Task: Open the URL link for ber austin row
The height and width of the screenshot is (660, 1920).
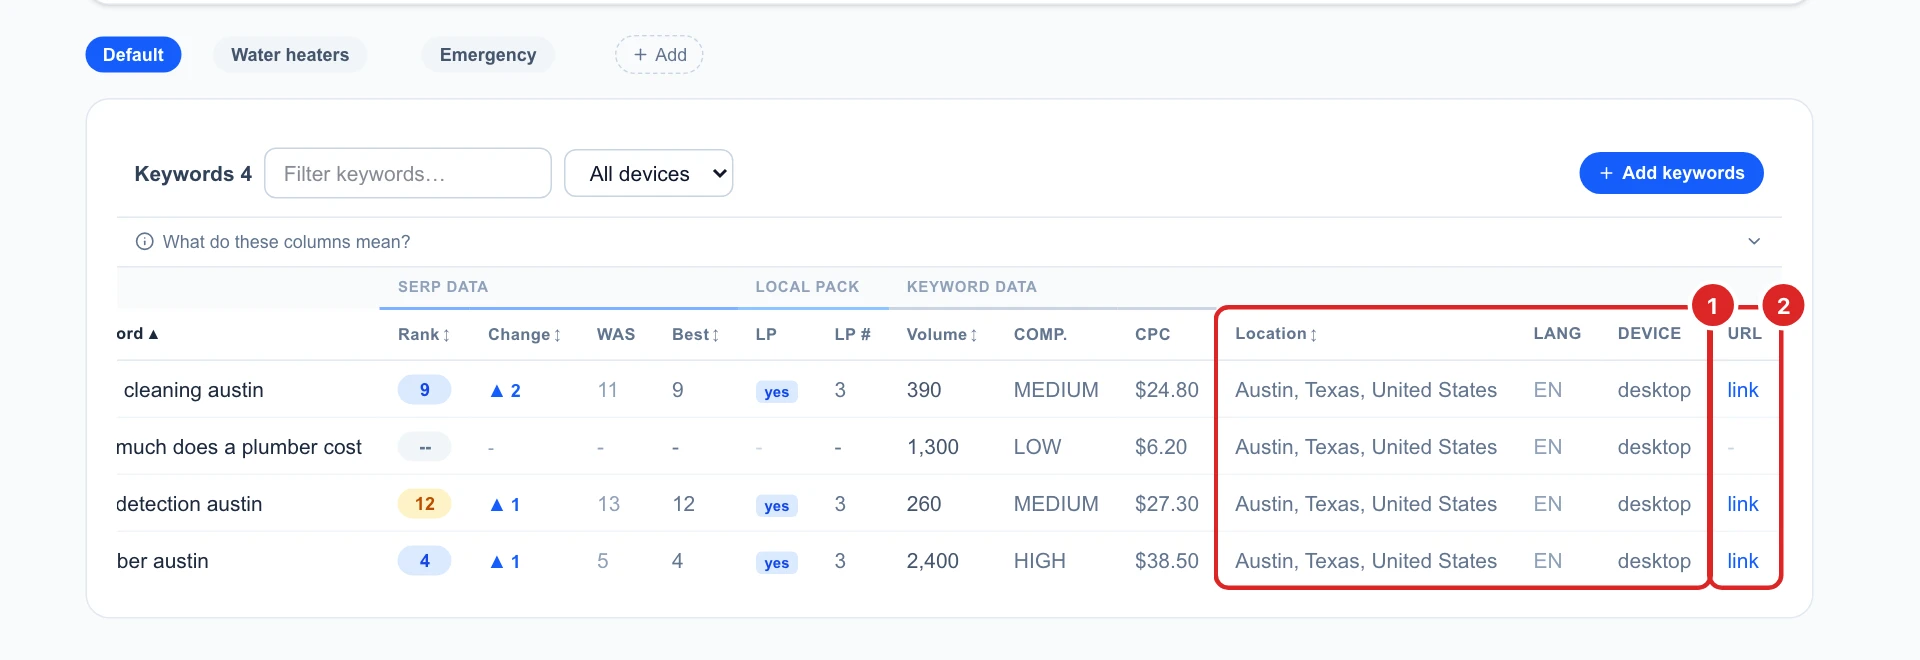Action: (x=1743, y=561)
